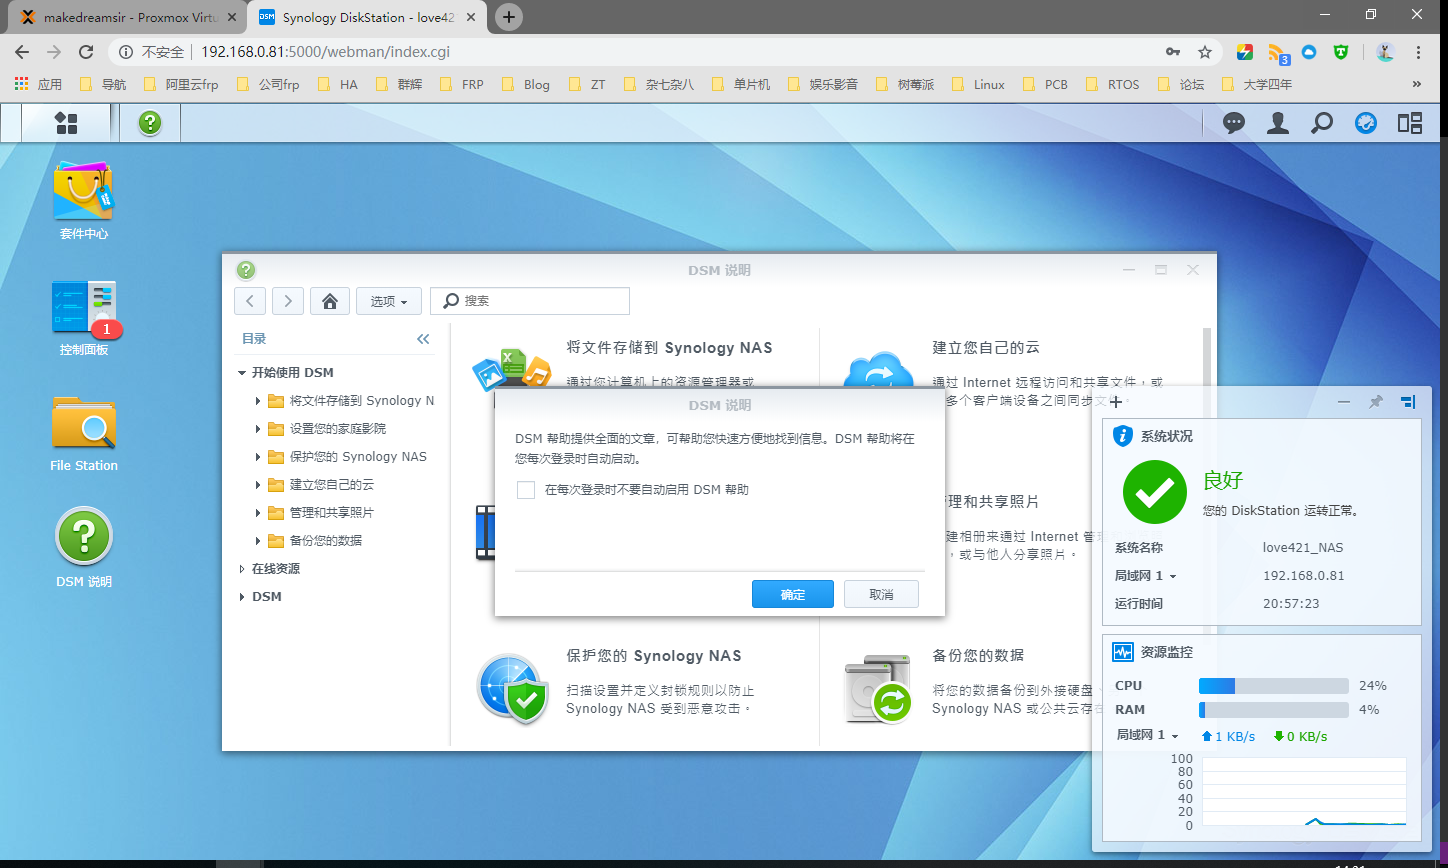
Task: Click the 系统状况 shield info icon
Action: click(x=1123, y=436)
